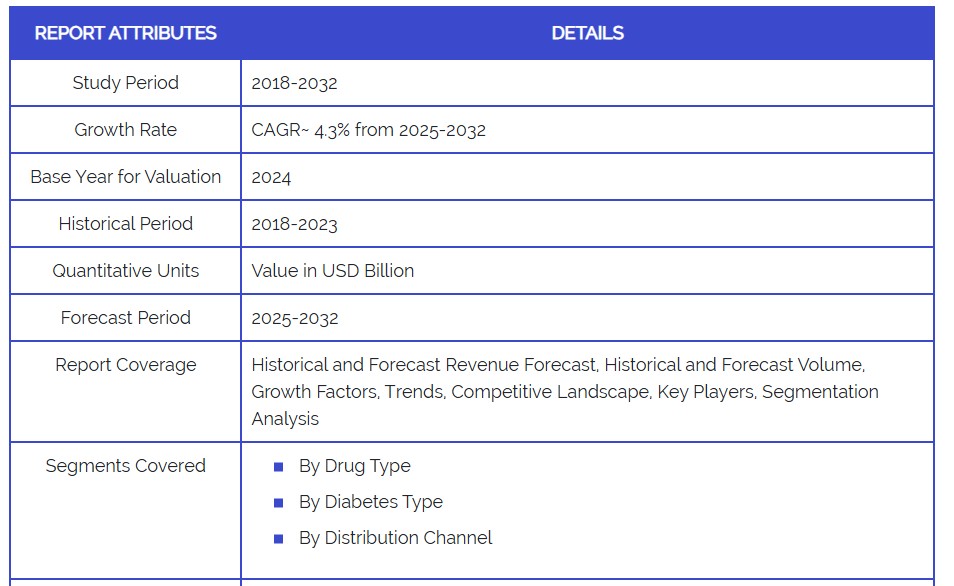The image size is (954, 586).
Task: Click the DETAILS column header
Action: 587,33
